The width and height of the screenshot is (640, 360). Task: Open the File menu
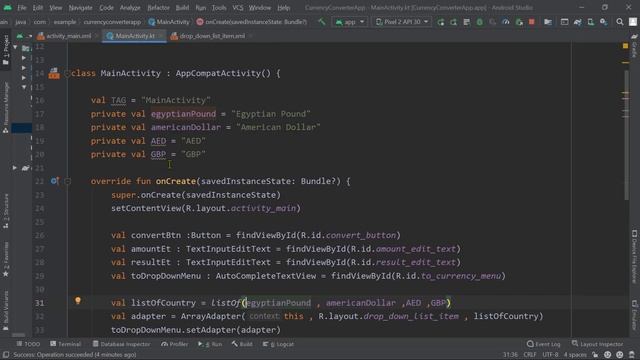click(22, 8)
